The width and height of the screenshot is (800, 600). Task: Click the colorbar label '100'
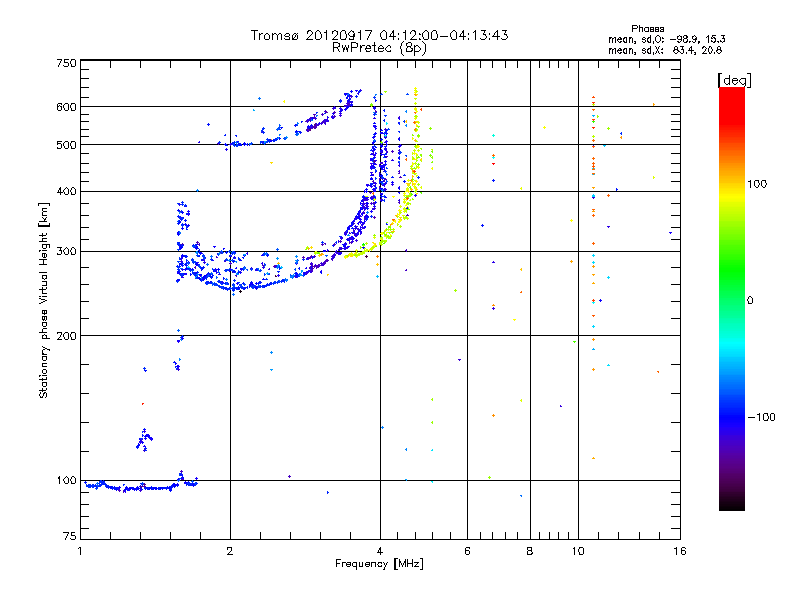tap(757, 184)
